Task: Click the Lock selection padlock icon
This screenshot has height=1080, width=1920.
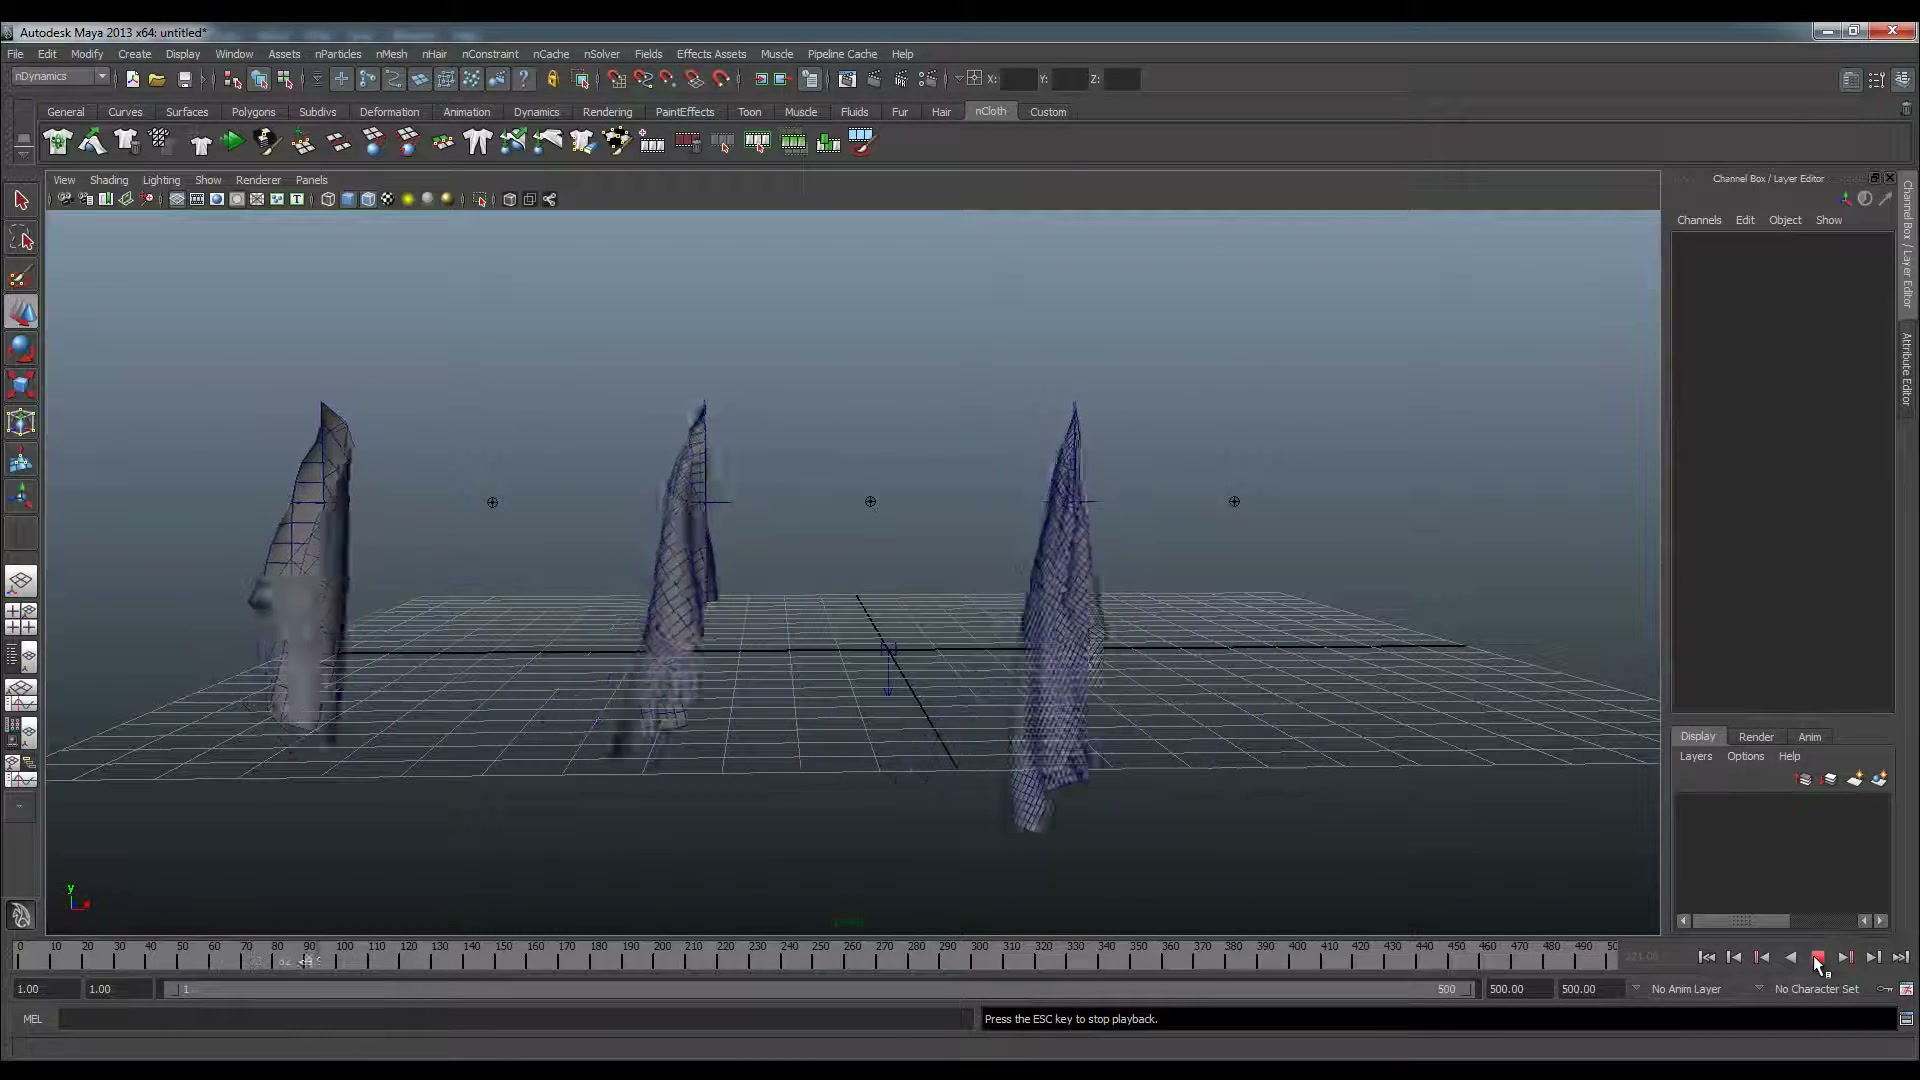Action: click(x=553, y=79)
